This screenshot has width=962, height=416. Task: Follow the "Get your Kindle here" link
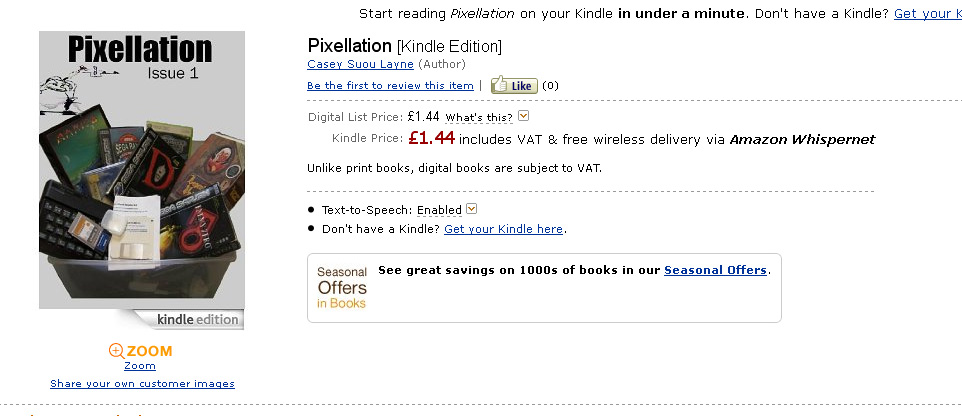pos(503,229)
